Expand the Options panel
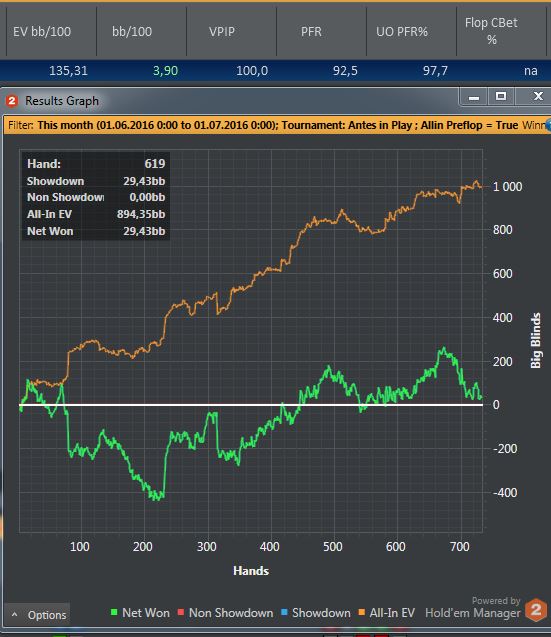551x637 pixels. pos(37,615)
